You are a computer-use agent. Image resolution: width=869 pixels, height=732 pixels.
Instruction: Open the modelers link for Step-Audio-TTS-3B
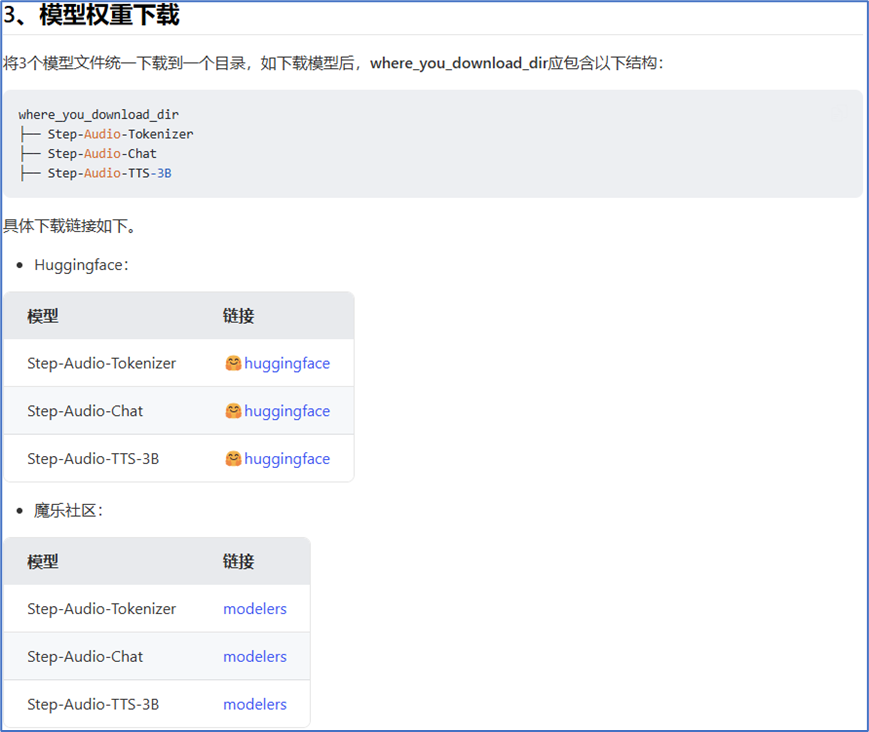tap(255, 704)
